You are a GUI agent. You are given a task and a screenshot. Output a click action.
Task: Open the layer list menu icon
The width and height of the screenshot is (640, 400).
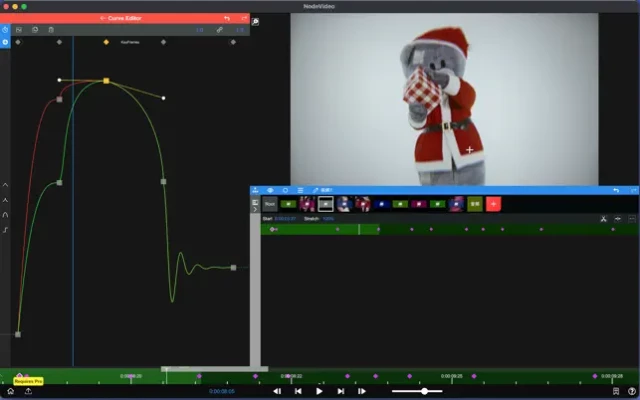[x=300, y=189]
